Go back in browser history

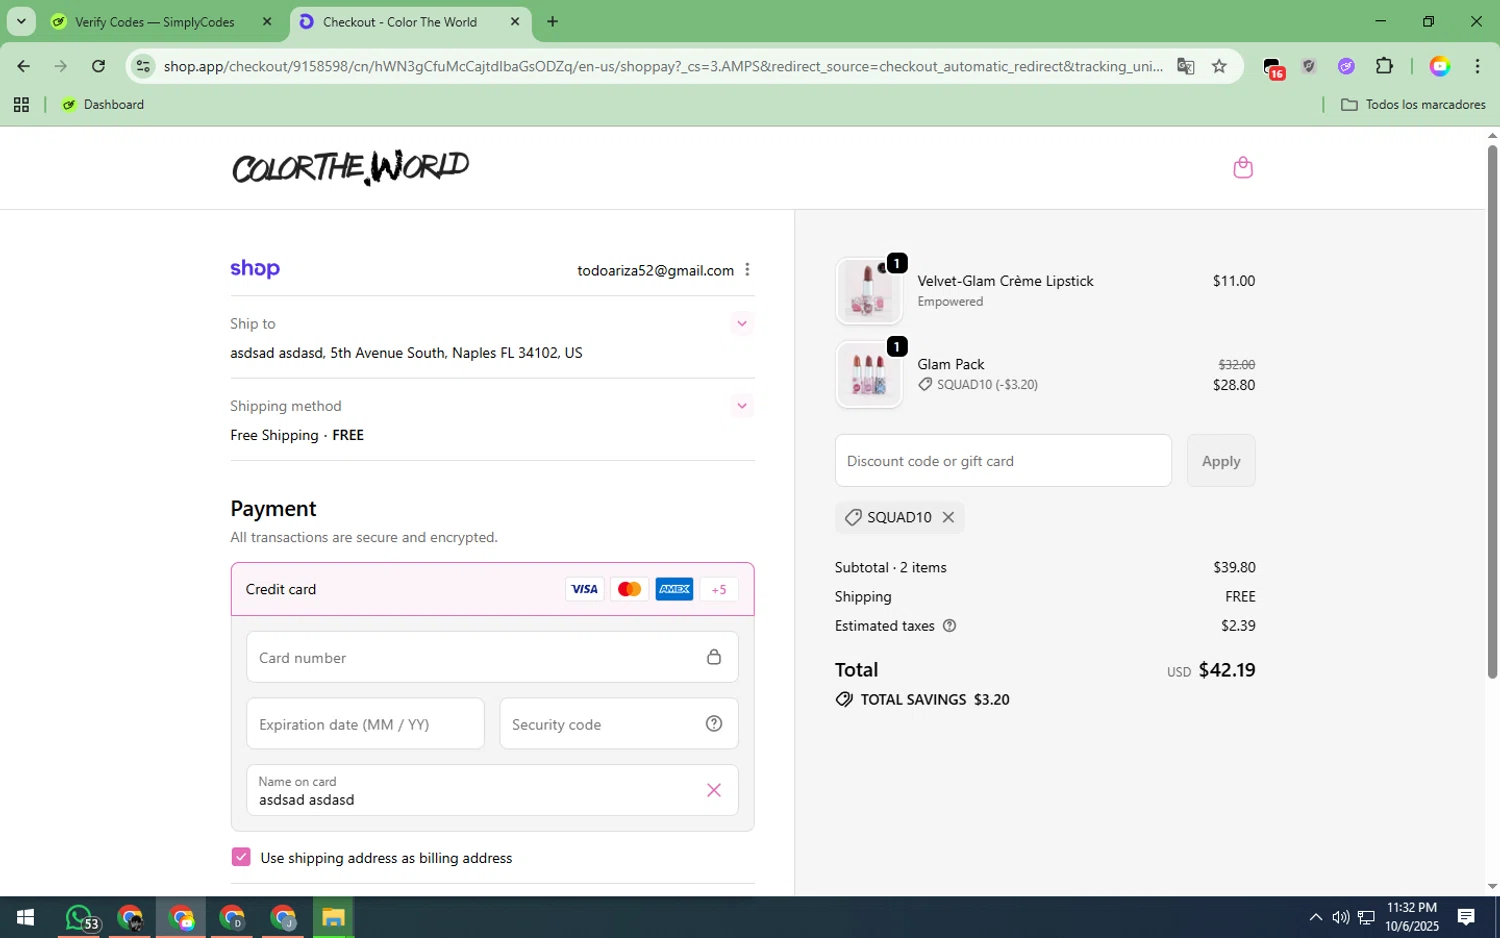(x=23, y=66)
